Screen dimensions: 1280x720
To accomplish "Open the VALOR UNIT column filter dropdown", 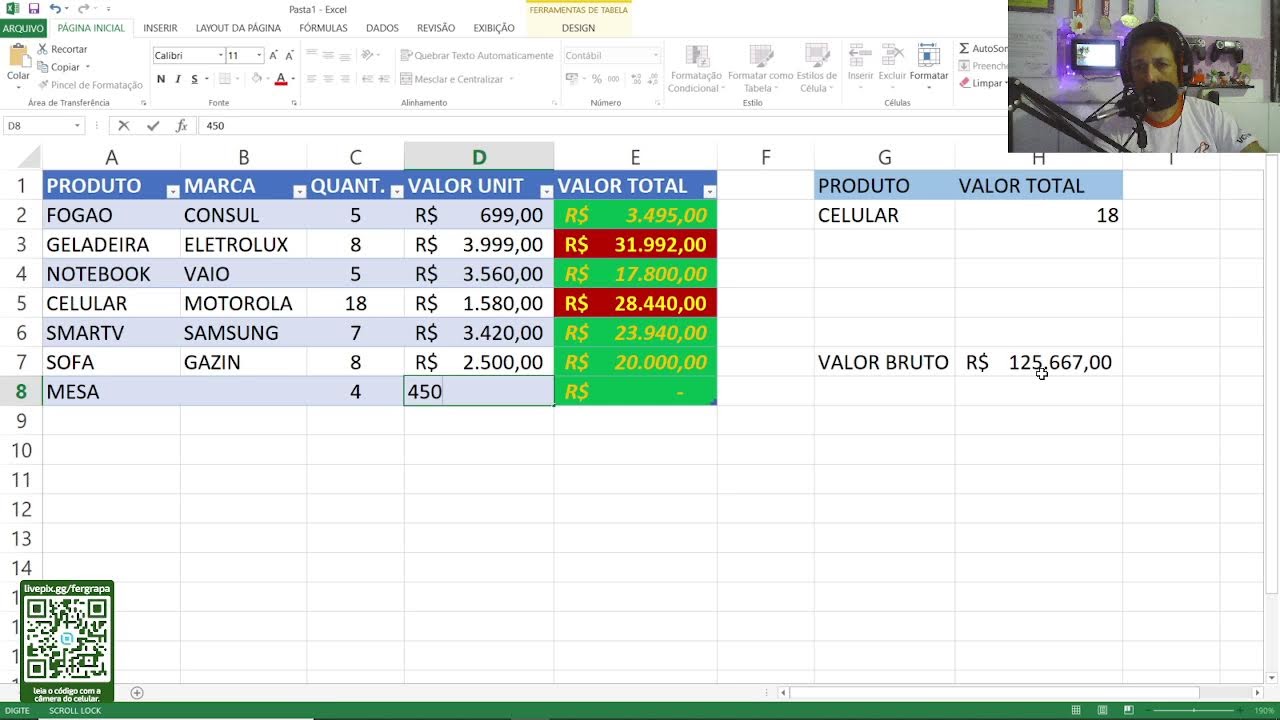I will point(546,191).
